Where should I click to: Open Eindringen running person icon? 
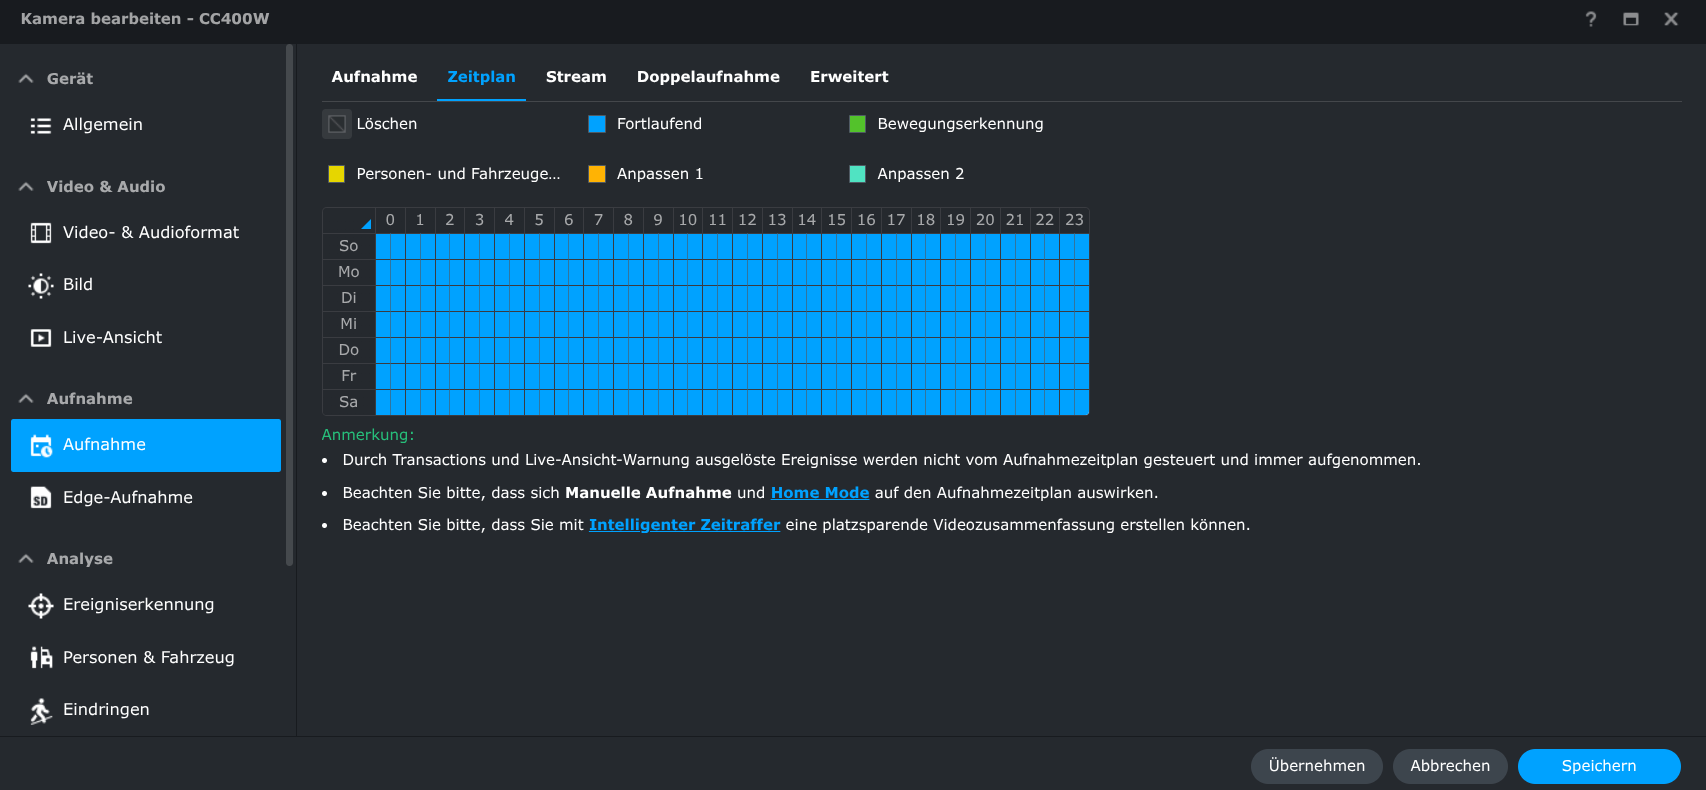coord(40,710)
